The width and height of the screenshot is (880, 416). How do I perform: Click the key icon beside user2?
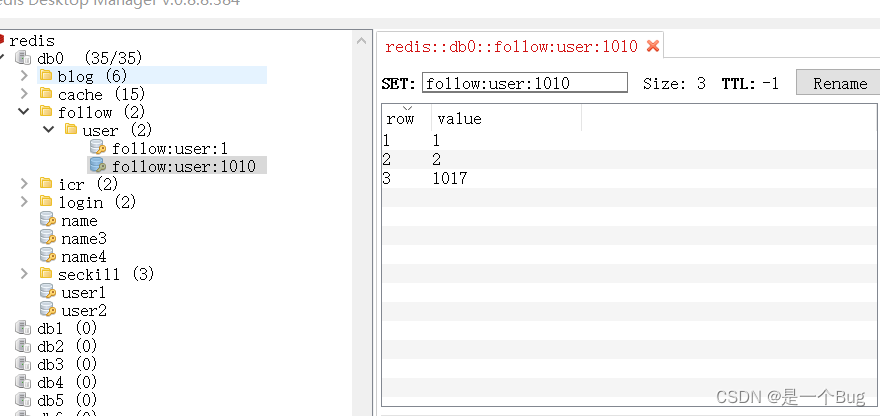click(x=48, y=309)
